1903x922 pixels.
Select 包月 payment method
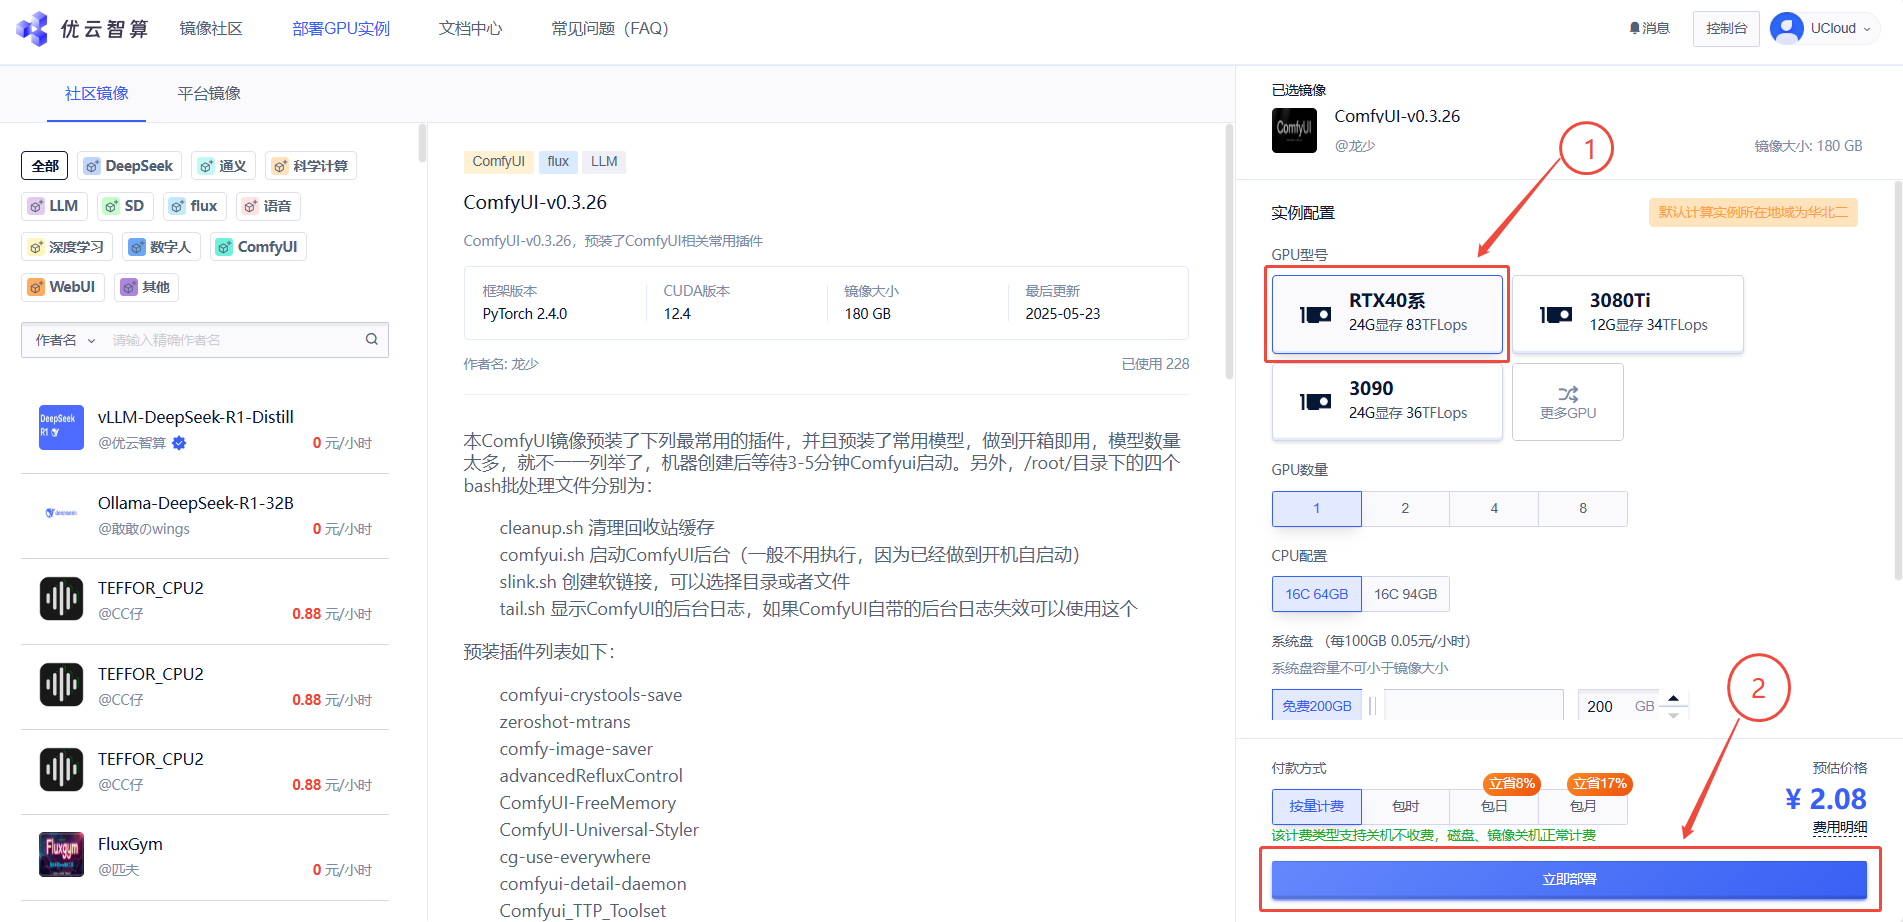coord(1583,806)
